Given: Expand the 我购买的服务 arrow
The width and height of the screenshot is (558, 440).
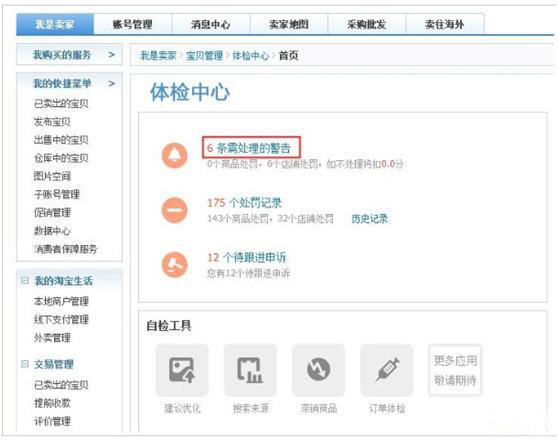Looking at the screenshot, I should (x=111, y=55).
